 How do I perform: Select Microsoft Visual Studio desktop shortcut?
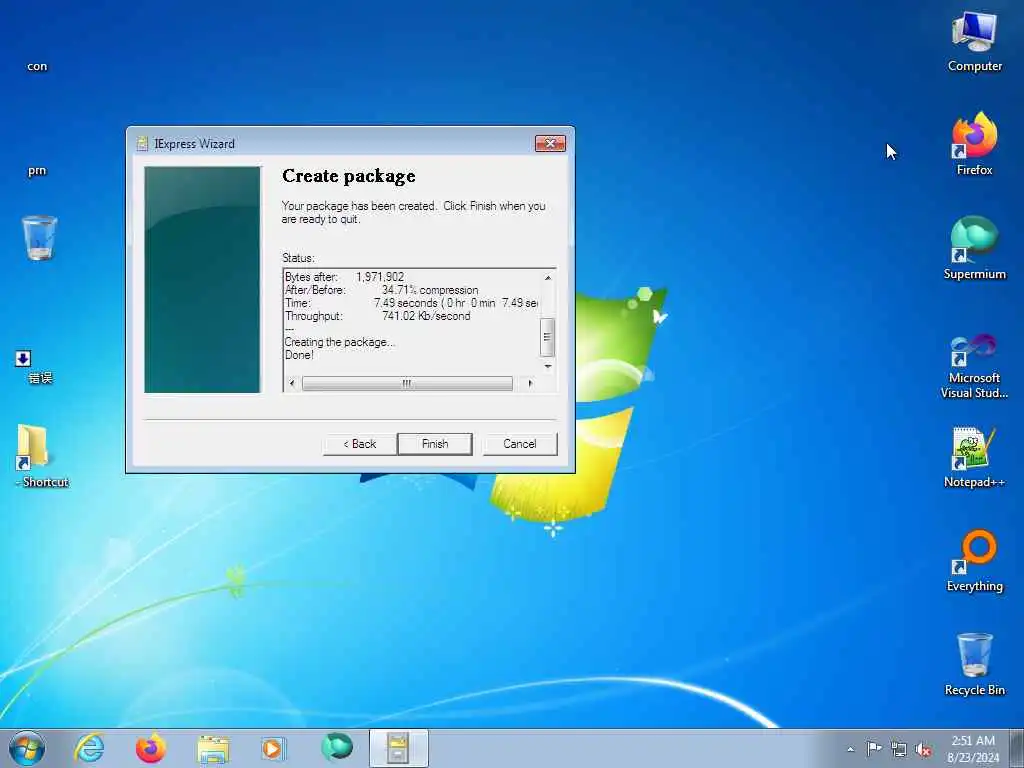[974, 366]
